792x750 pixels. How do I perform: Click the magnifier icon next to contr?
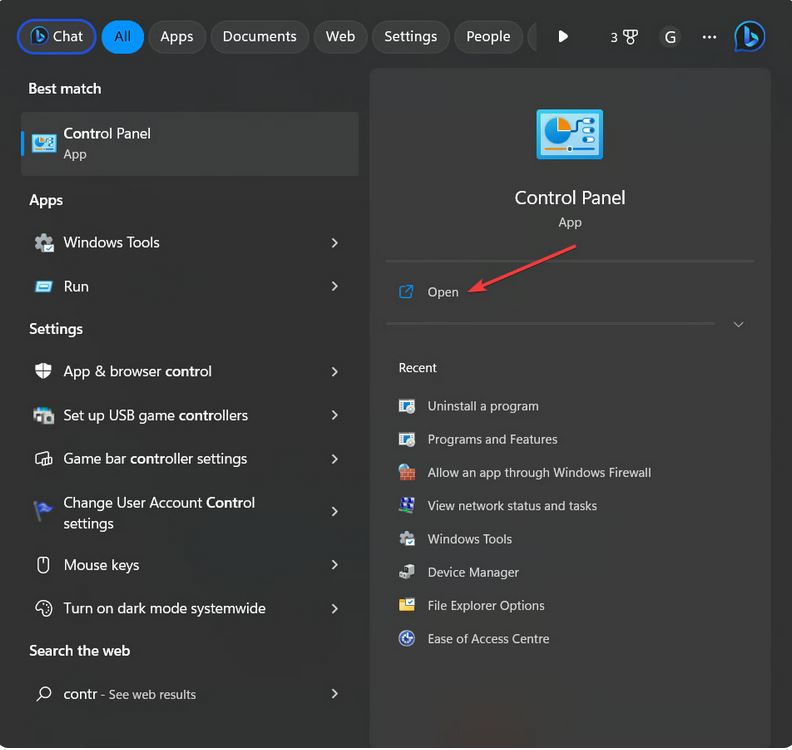[x=44, y=693]
